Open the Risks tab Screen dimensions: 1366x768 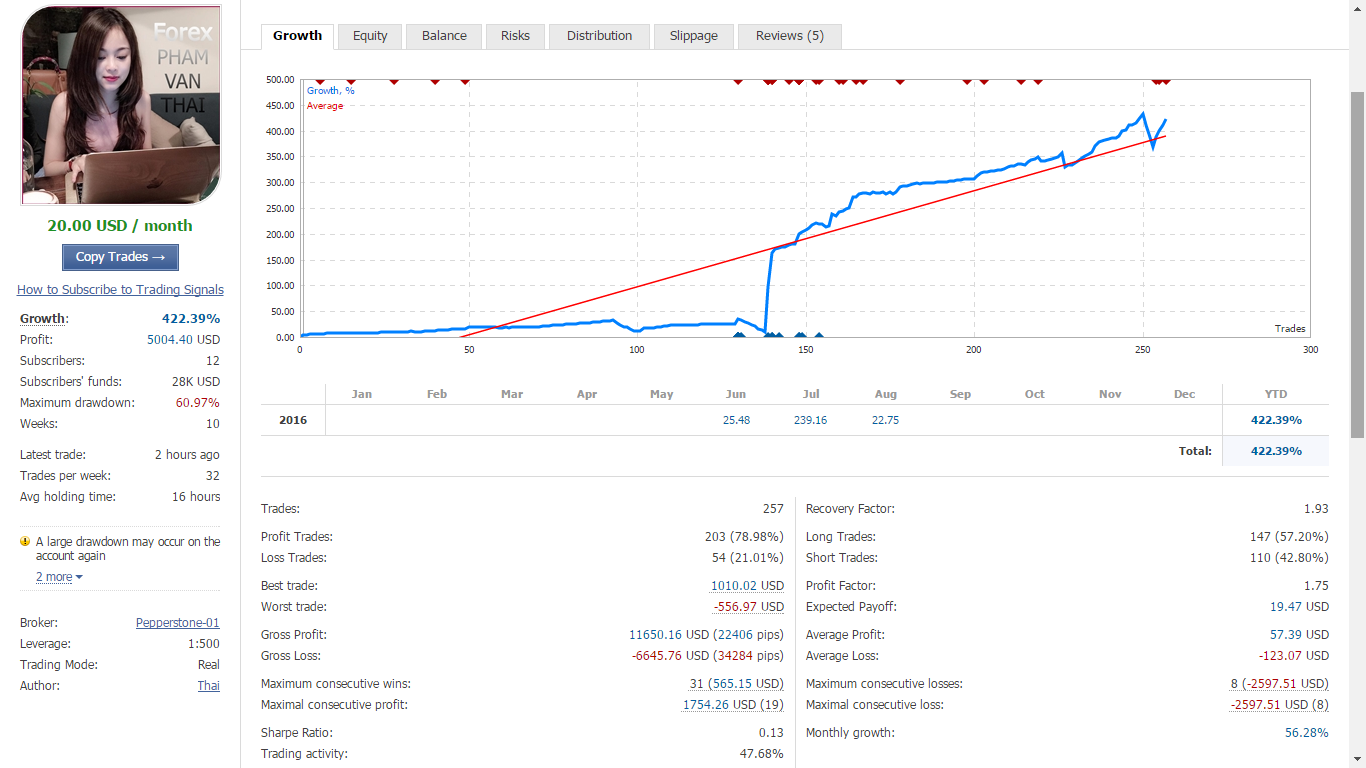(x=515, y=36)
